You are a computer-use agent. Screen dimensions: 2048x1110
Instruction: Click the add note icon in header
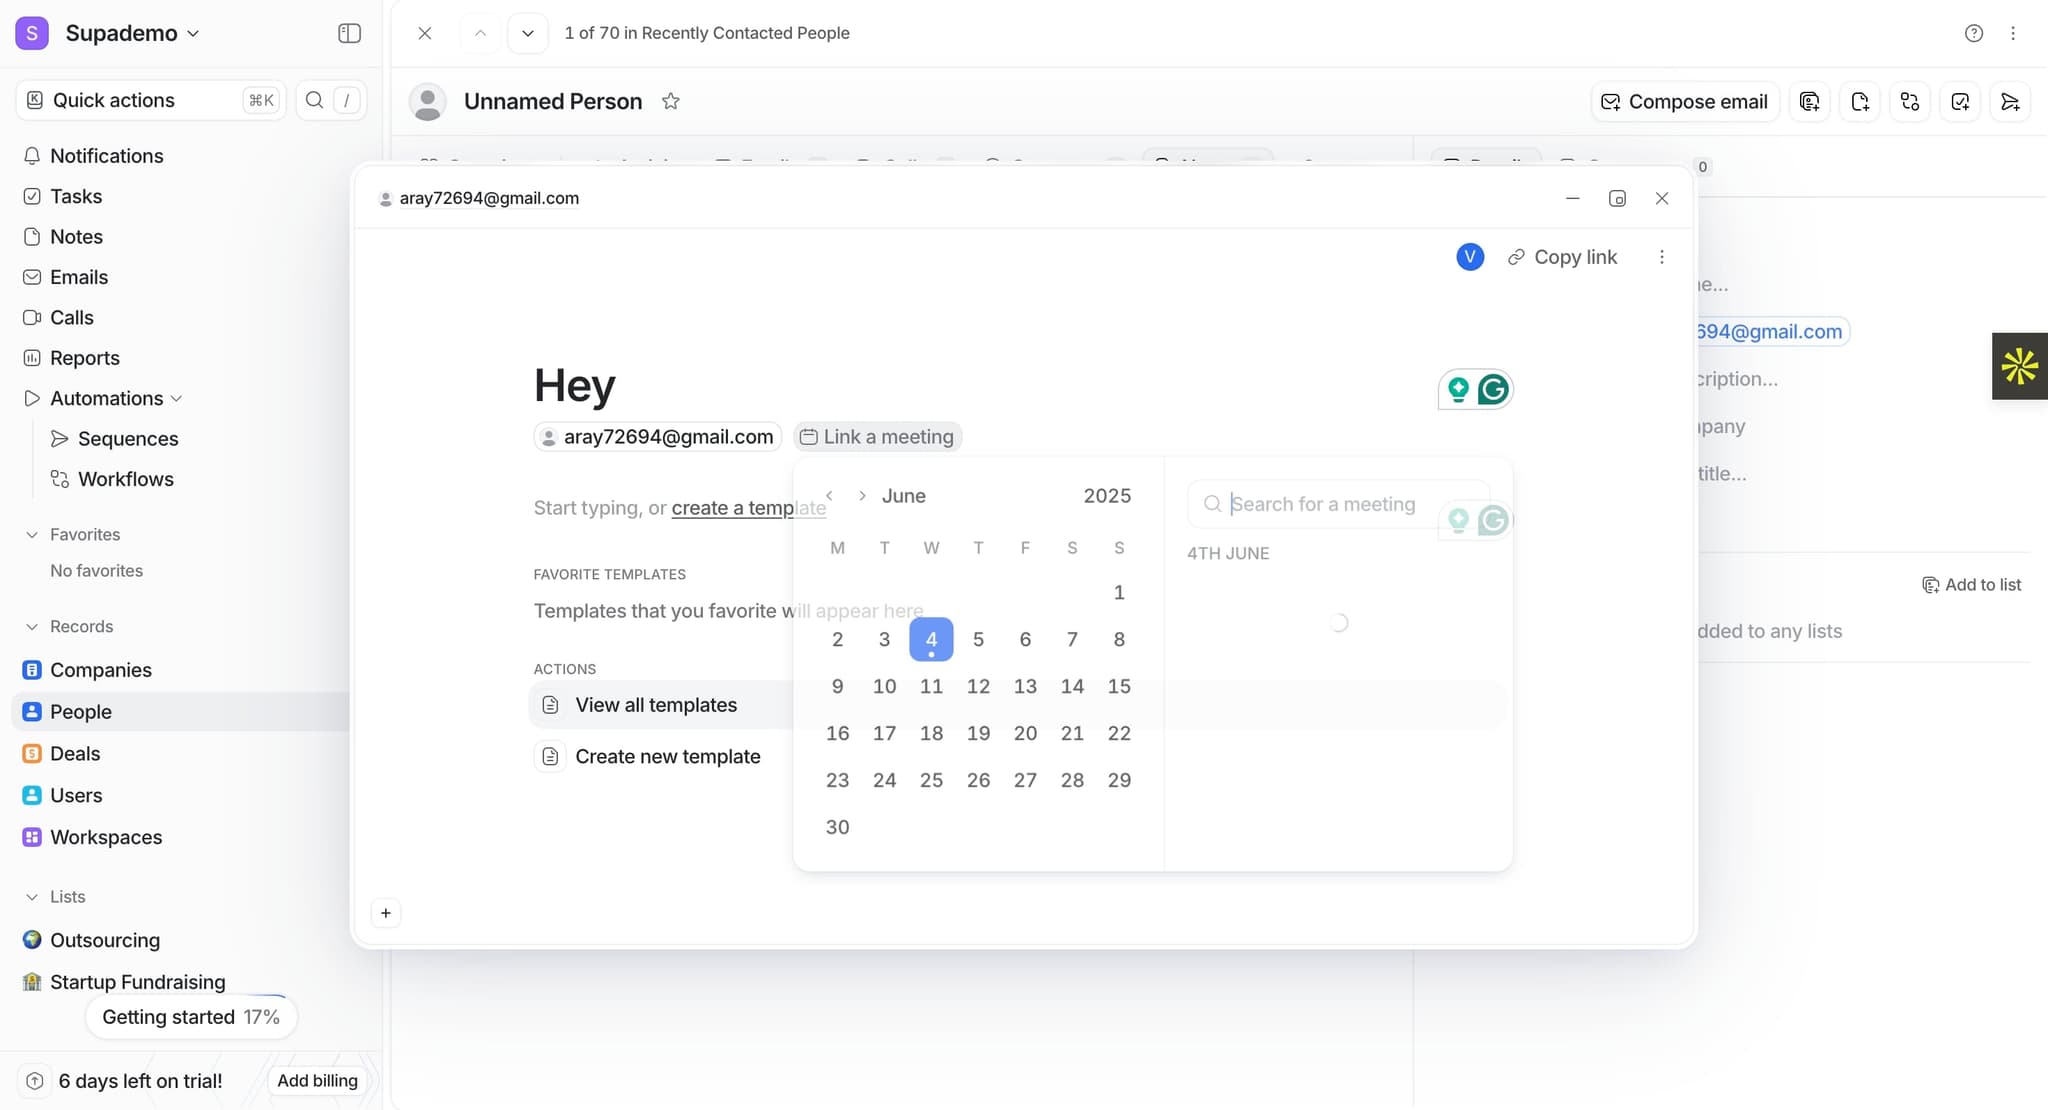1860,102
